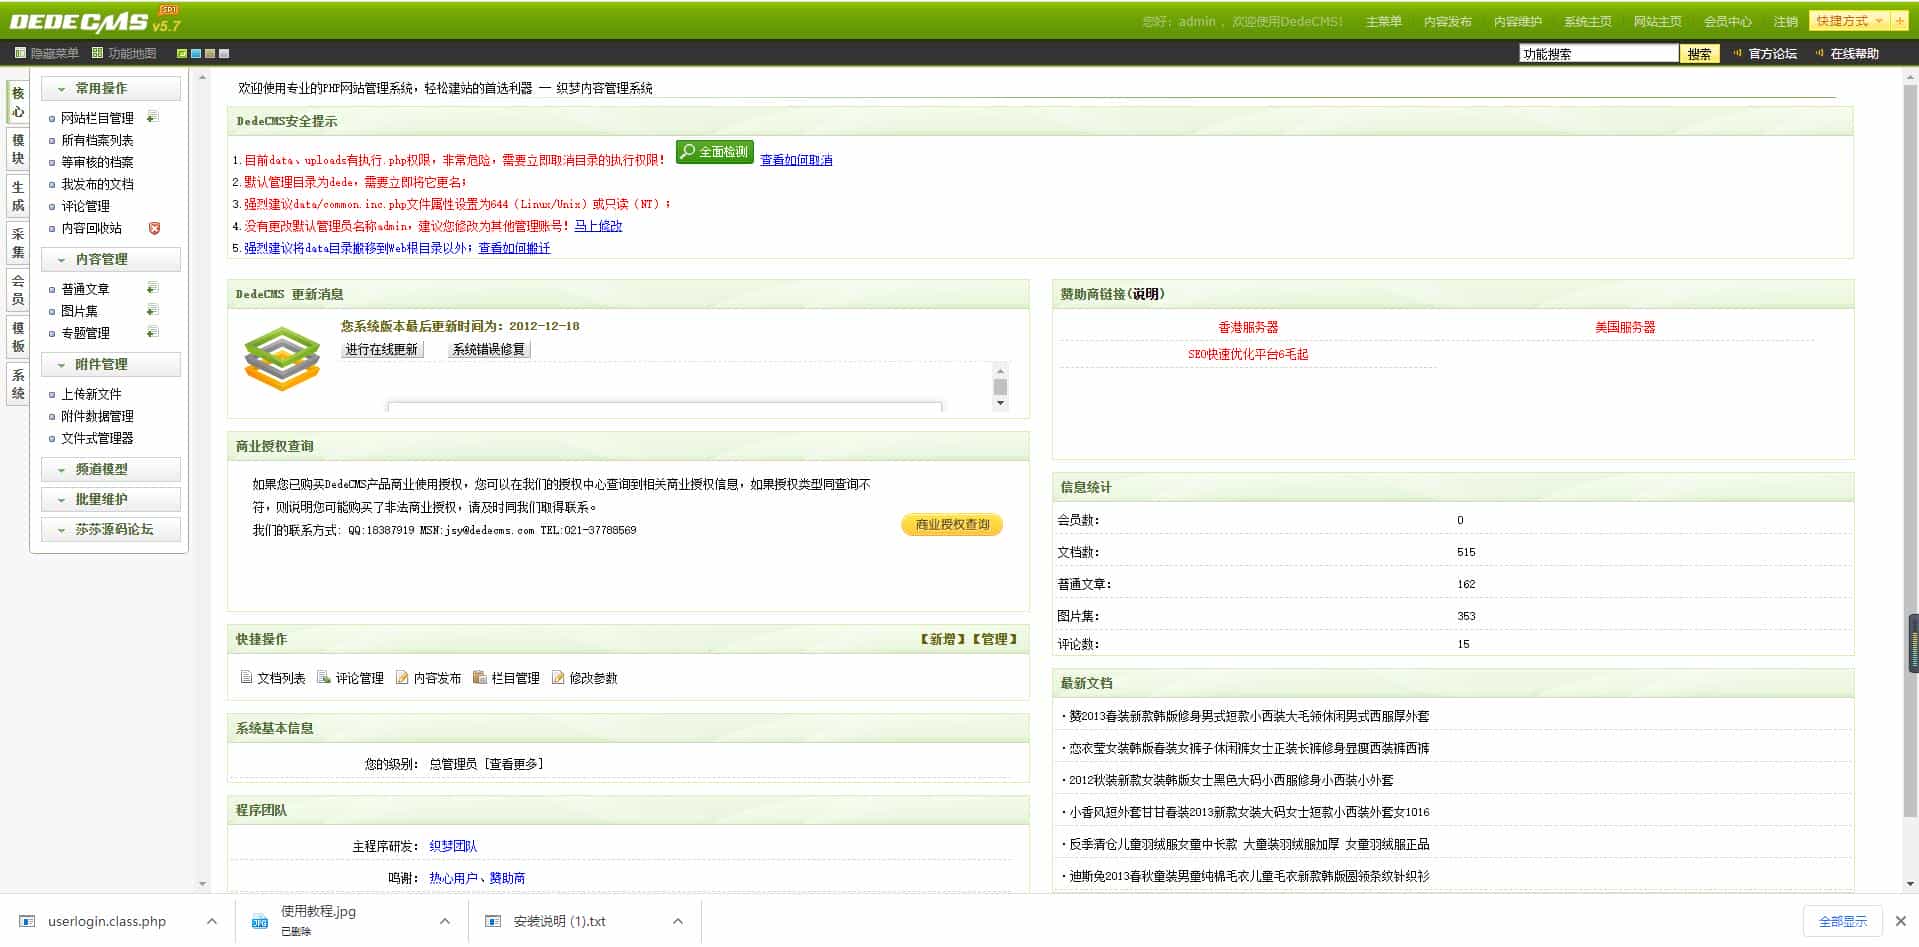The width and height of the screenshot is (1919, 947).
Task: Open options for userlogin.class.php download
Action: pyautogui.click(x=211, y=921)
